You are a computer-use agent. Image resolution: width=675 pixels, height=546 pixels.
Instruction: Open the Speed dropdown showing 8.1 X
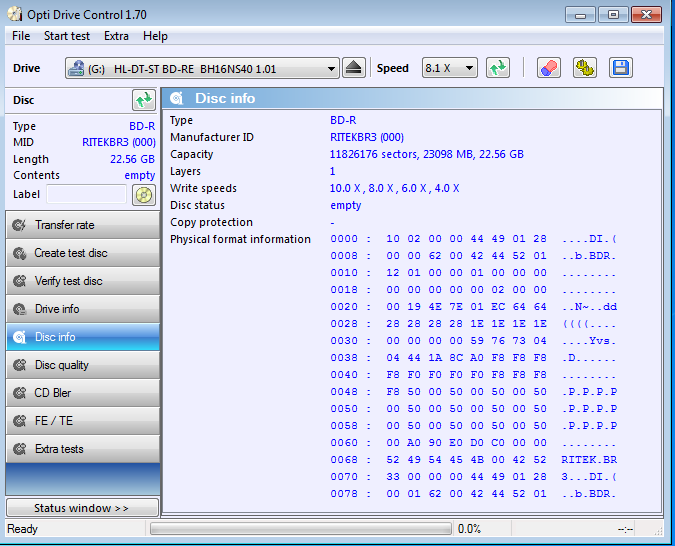449,68
